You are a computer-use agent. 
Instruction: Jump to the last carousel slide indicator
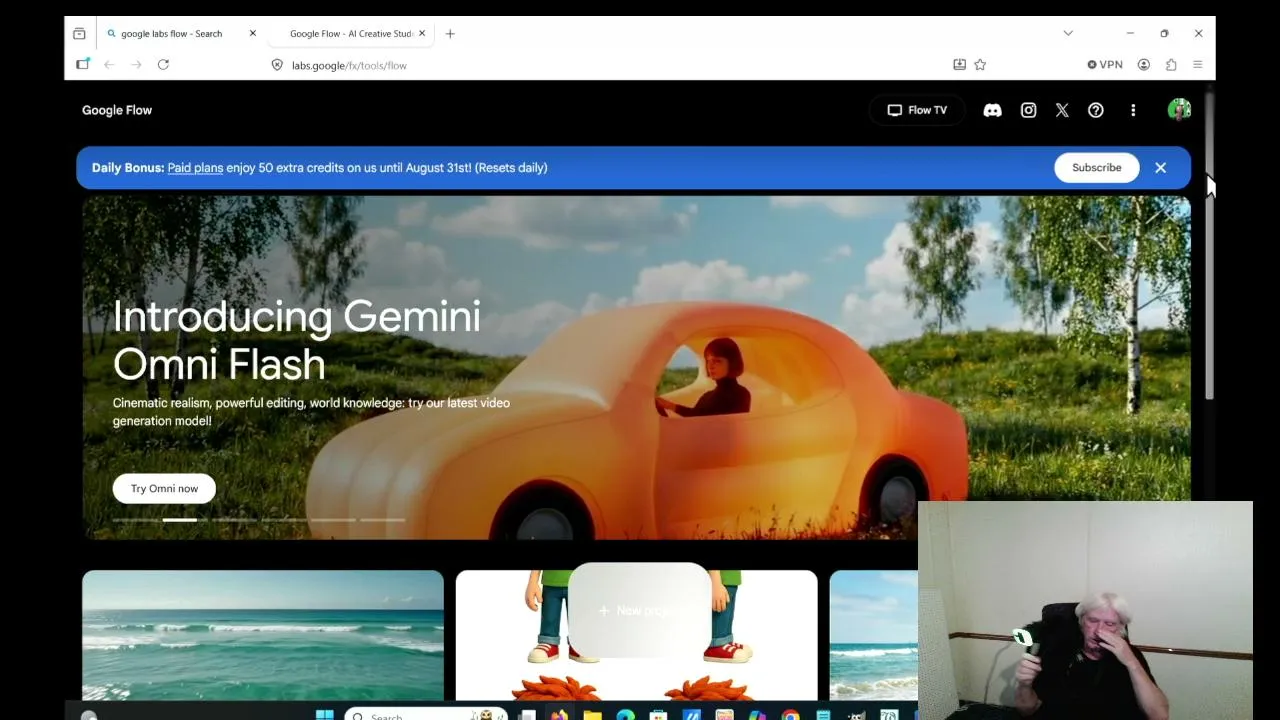coord(382,520)
